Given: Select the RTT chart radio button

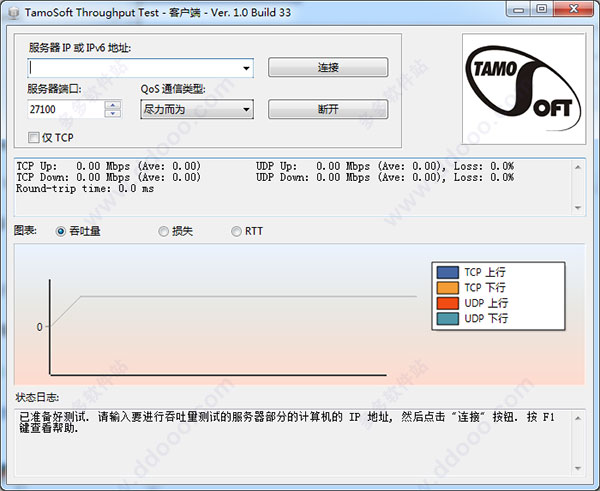Looking at the screenshot, I should (x=236, y=231).
